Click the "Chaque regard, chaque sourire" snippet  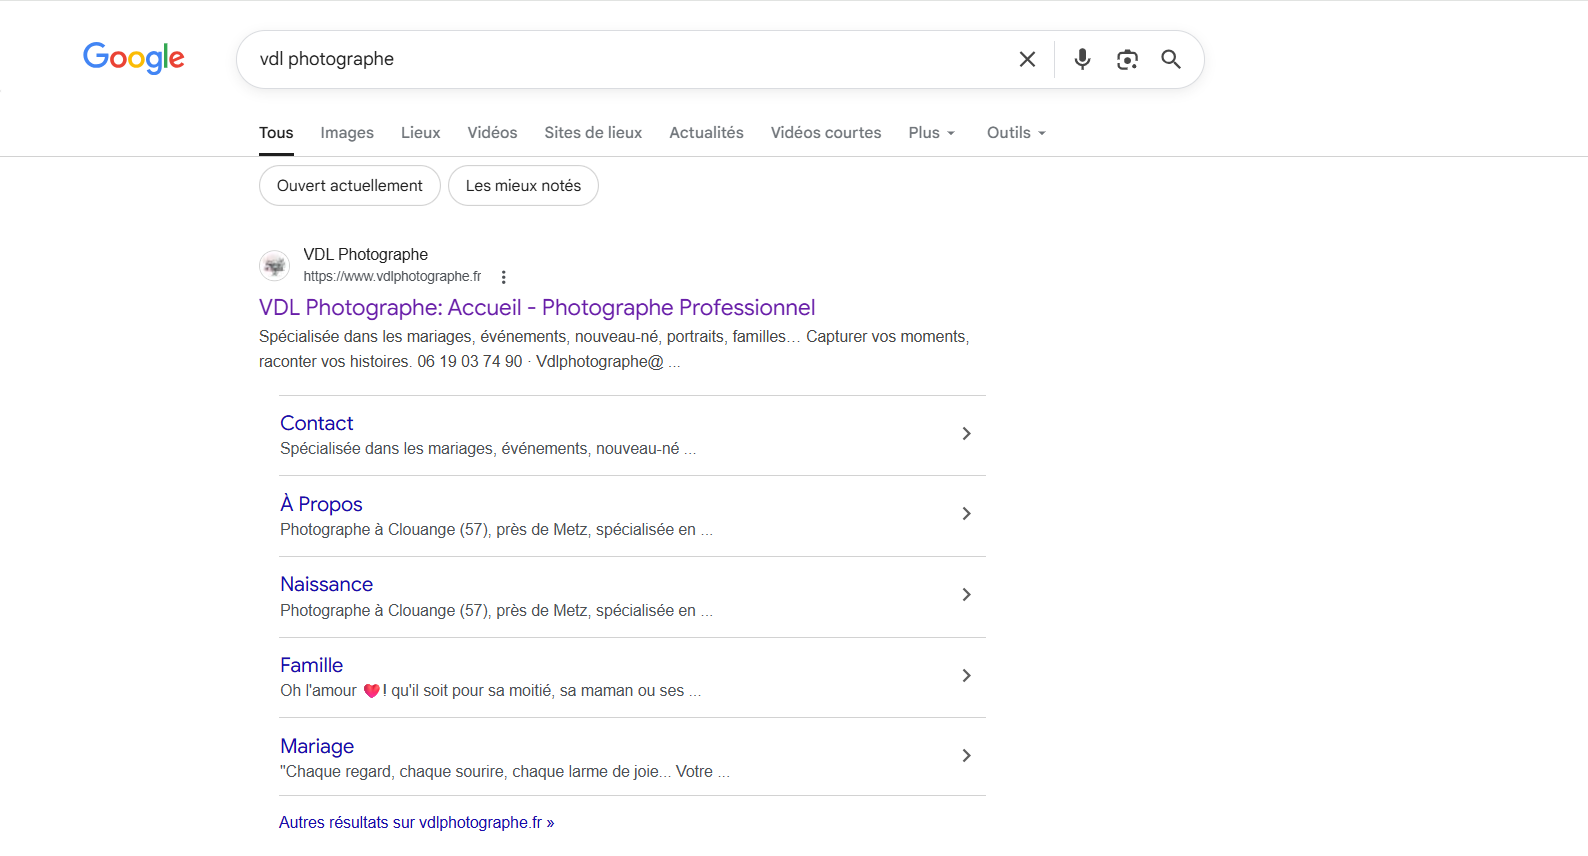[505, 771]
